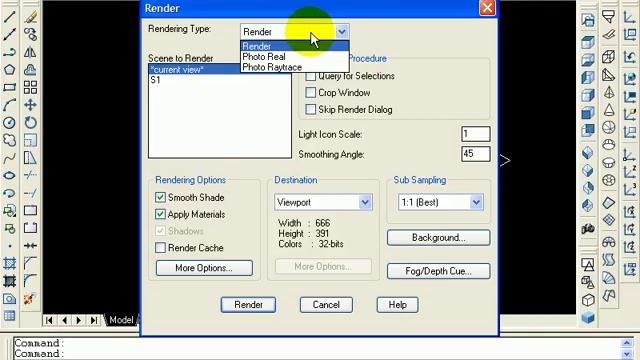Enable the Render Cache checkbox
Image resolution: width=640 pixels, height=360 pixels.
point(160,248)
